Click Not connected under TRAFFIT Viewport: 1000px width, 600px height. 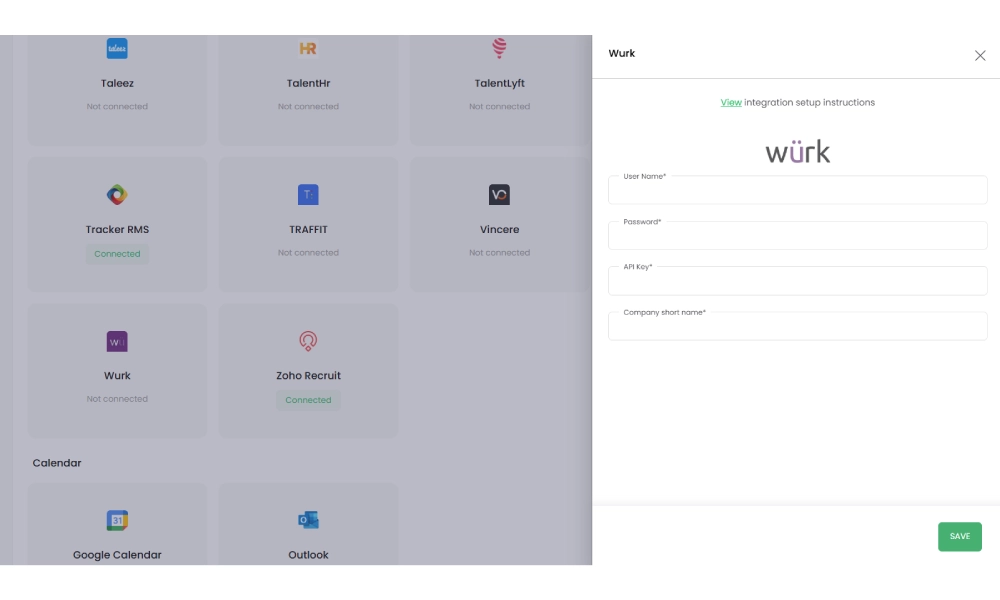tap(308, 252)
